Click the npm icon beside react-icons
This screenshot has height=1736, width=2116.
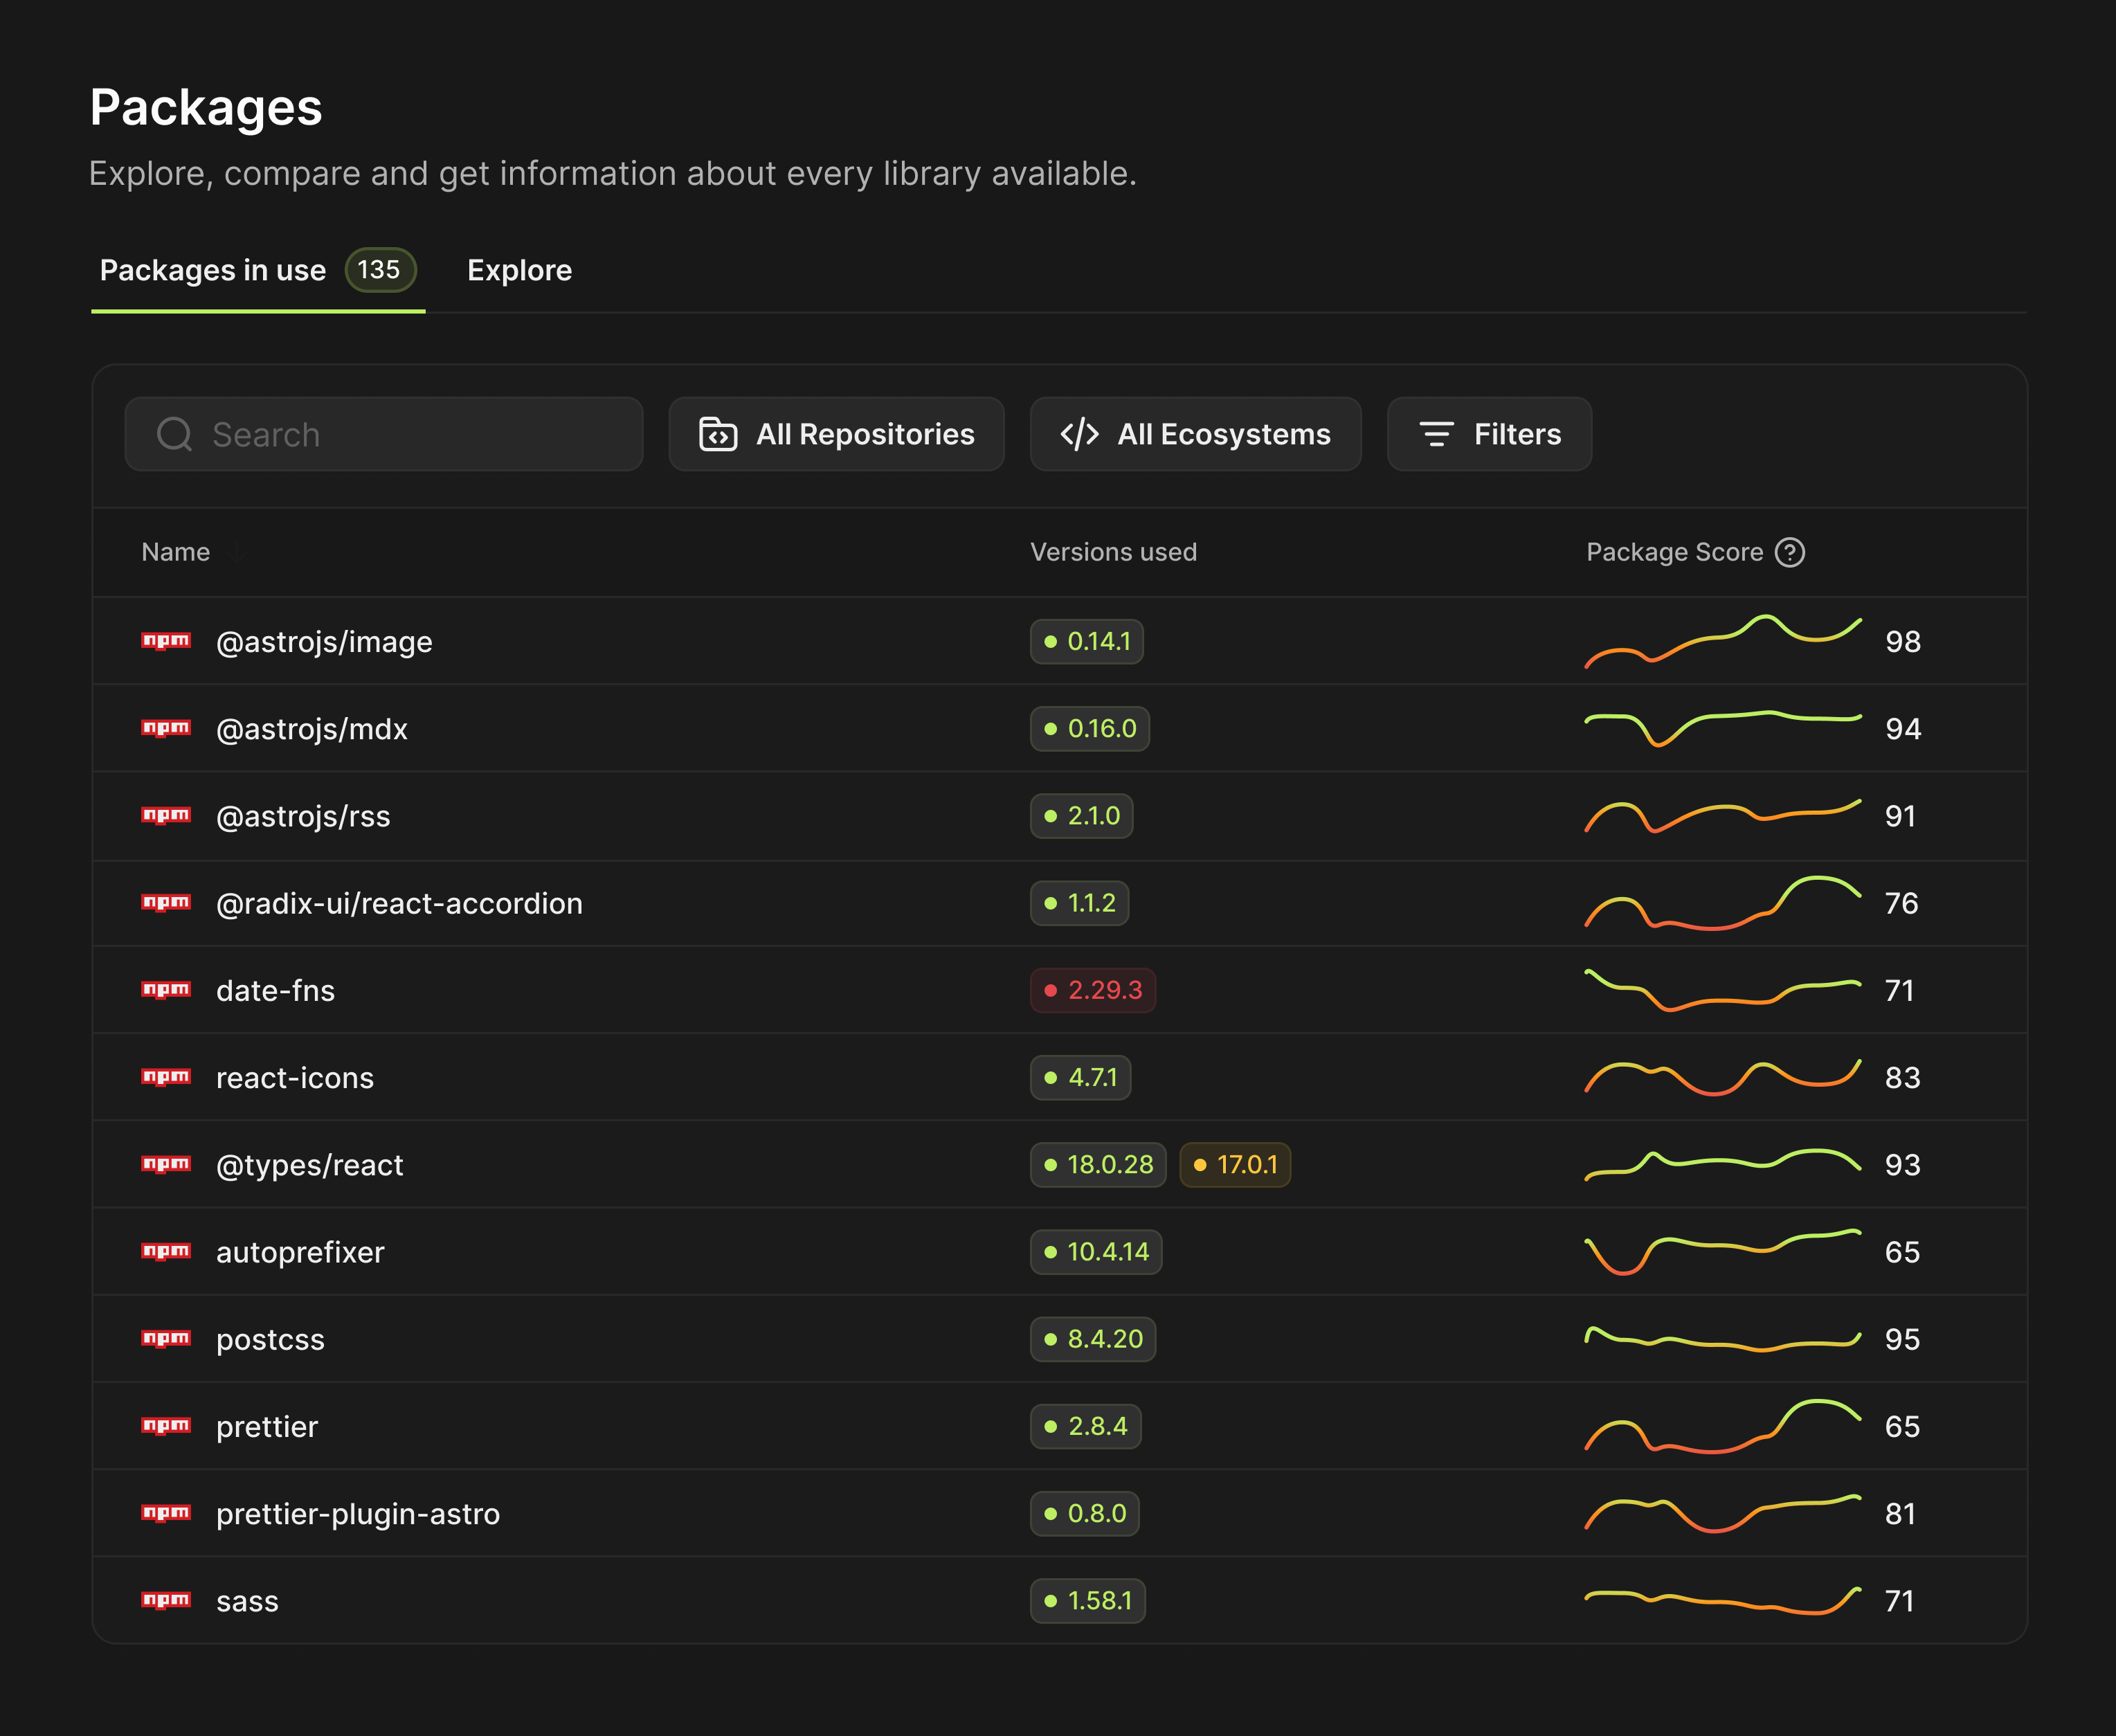click(x=166, y=1077)
